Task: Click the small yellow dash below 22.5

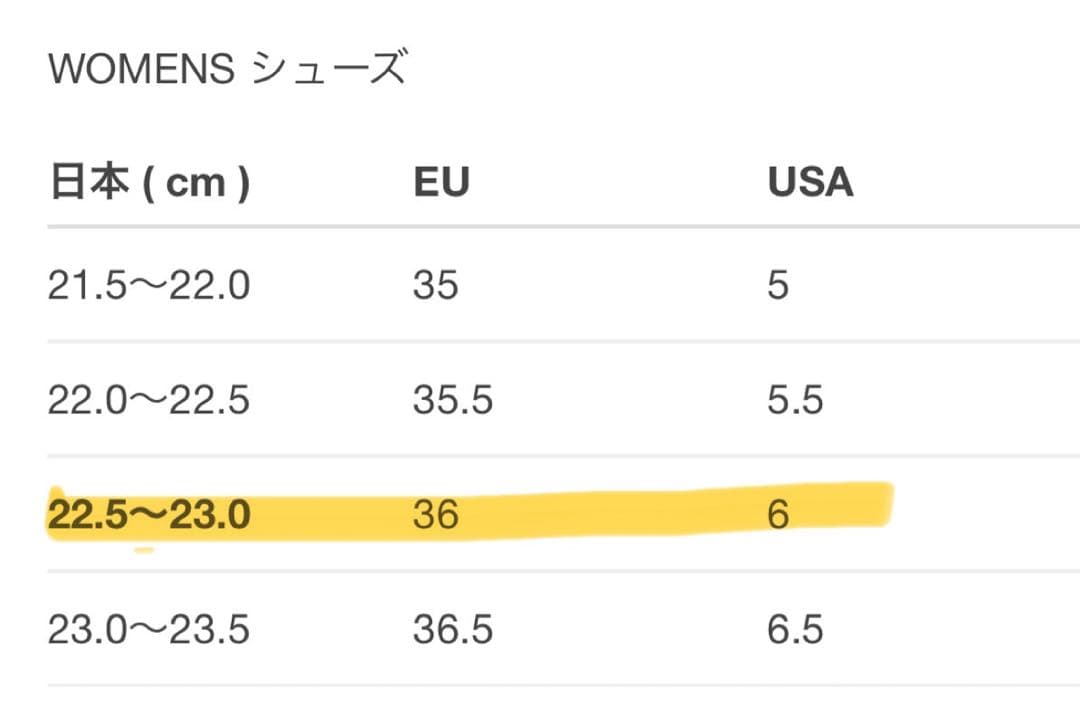Action: pos(144,549)
